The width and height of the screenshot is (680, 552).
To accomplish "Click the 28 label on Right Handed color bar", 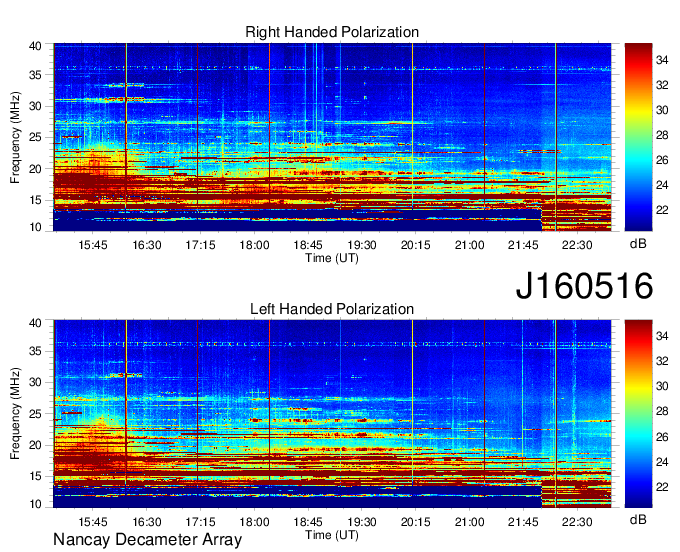I will tap(662, 135).
